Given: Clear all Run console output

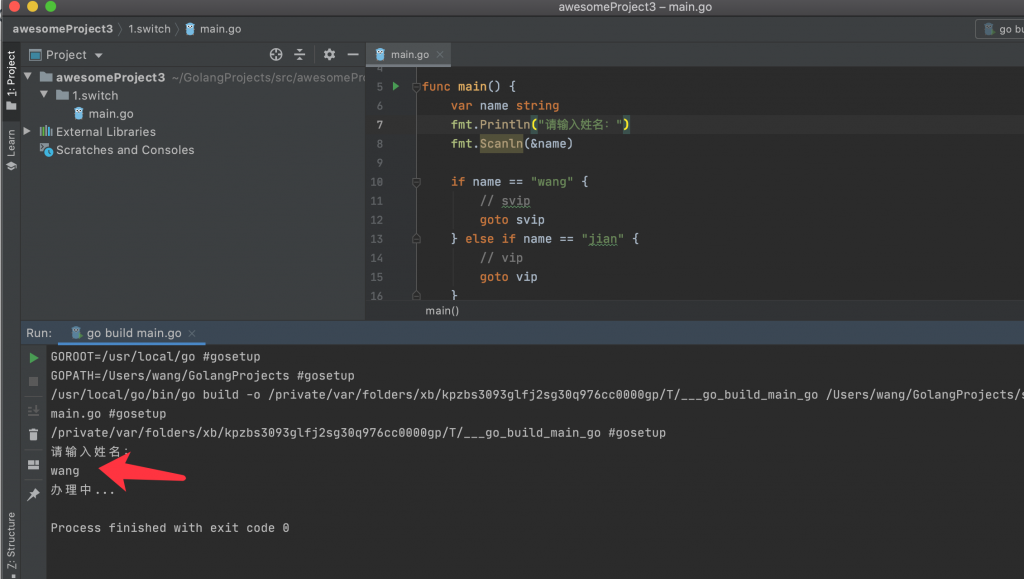Looking at the screenshot, I should pos(33,435).
